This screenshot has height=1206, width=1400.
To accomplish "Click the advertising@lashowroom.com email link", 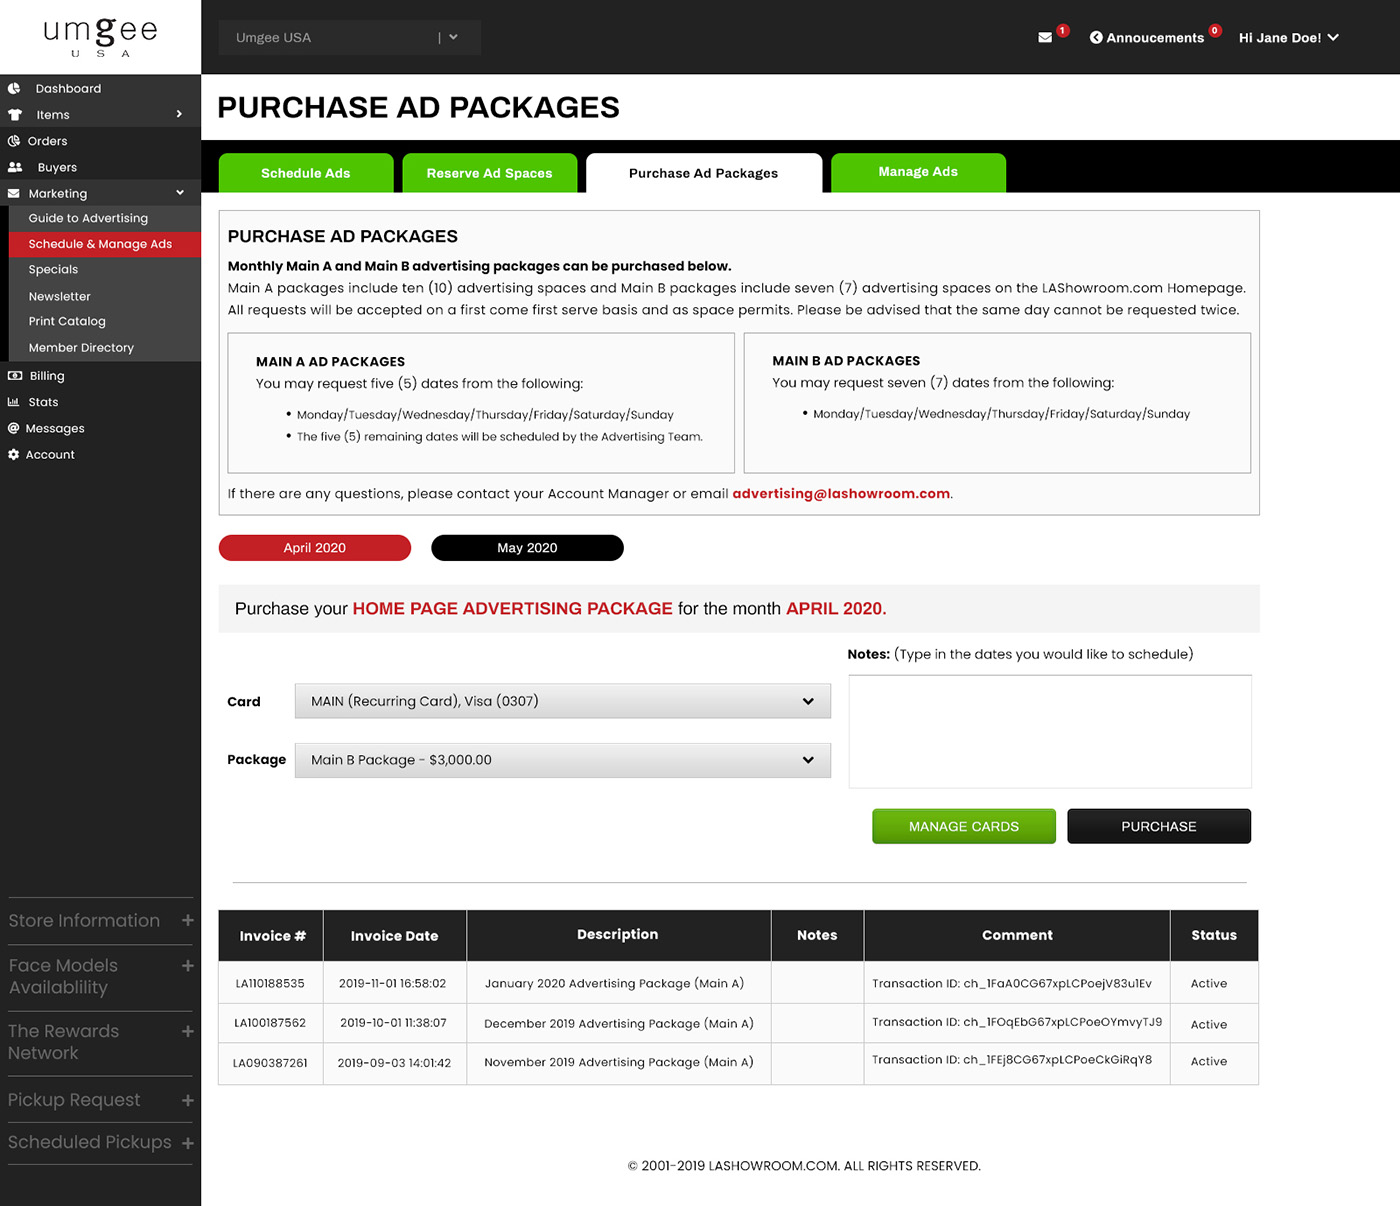I will point(841,494).
